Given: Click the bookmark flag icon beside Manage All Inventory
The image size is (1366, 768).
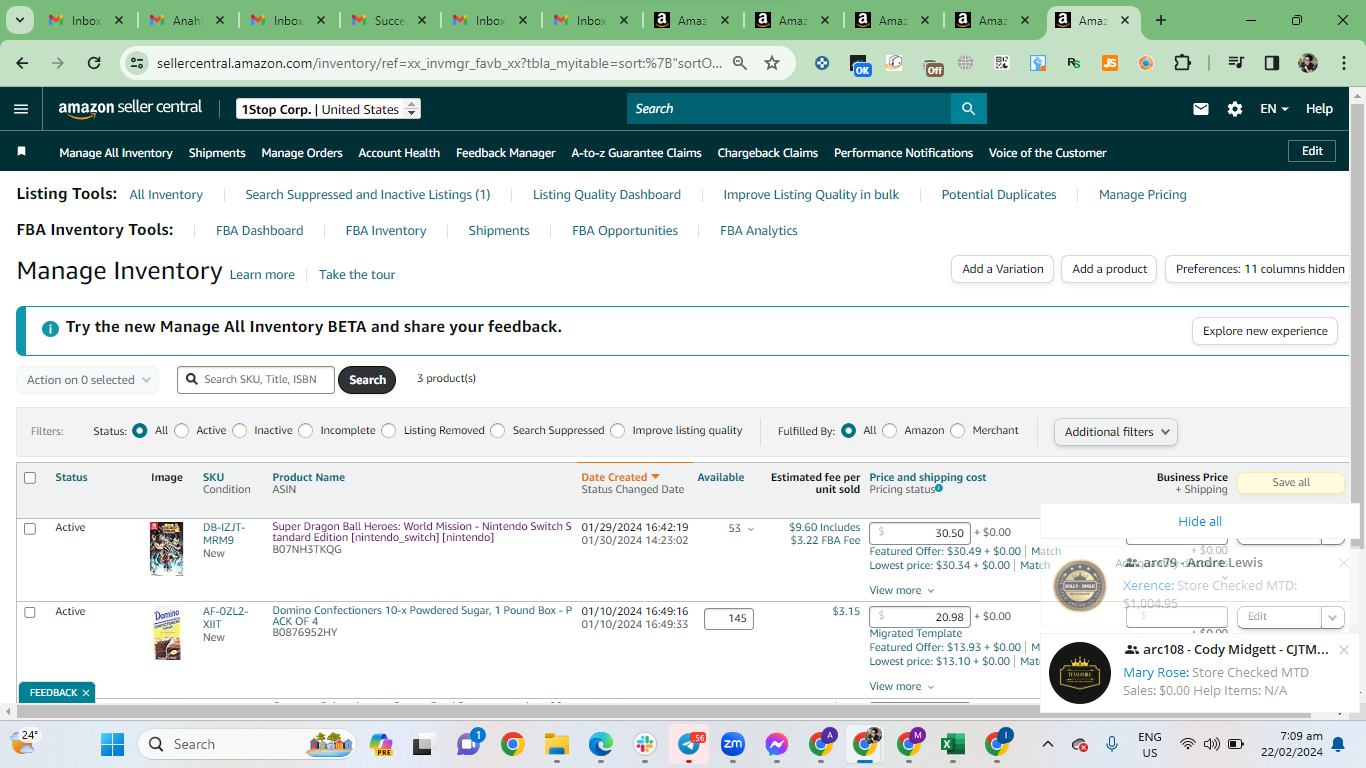Looking at the screenshot, I should (x=22, y=152).
